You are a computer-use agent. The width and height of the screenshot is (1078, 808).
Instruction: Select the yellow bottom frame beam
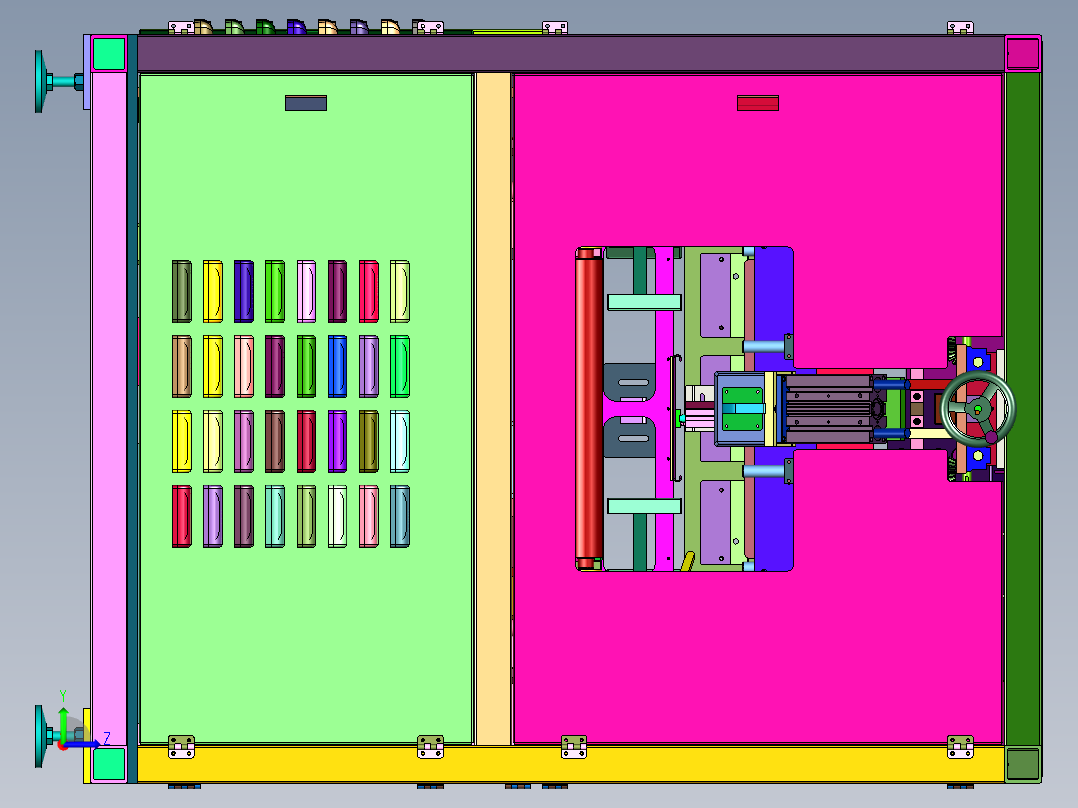pos(571,765)
